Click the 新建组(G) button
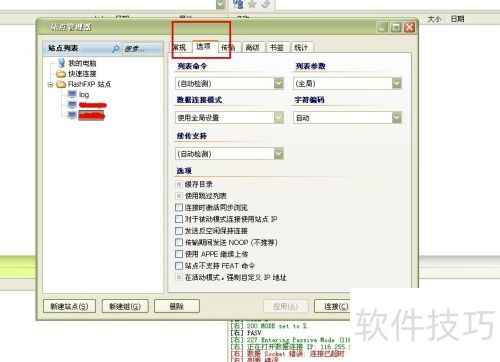This screenshot has width=500, height=362. click(x=125, y=306)
